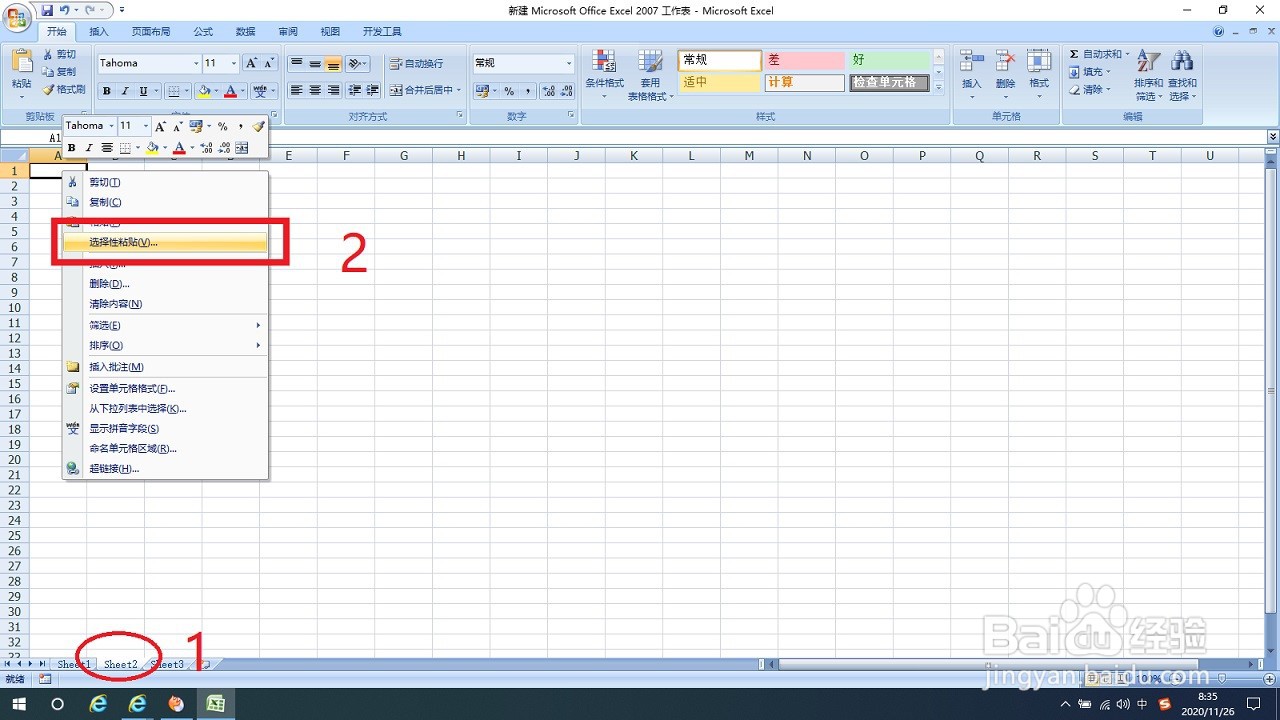Undo the last action in quick access toolbar
Image resolution: width=1280 pixels, height=720 pixels.
[65, 10]
